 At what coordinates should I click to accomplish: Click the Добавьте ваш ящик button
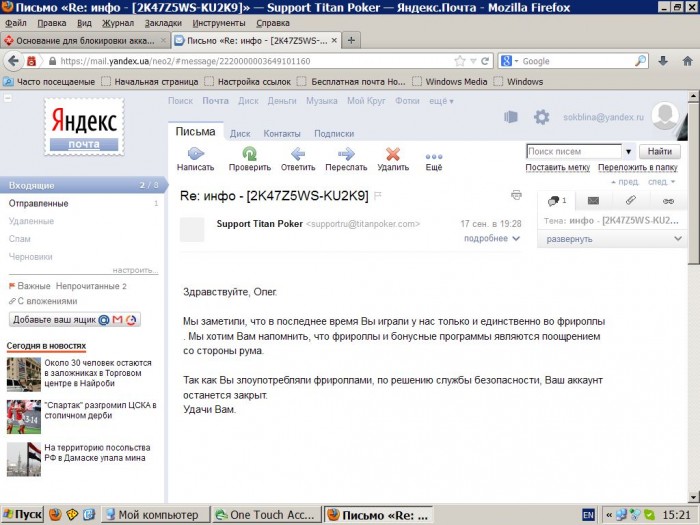75,320
